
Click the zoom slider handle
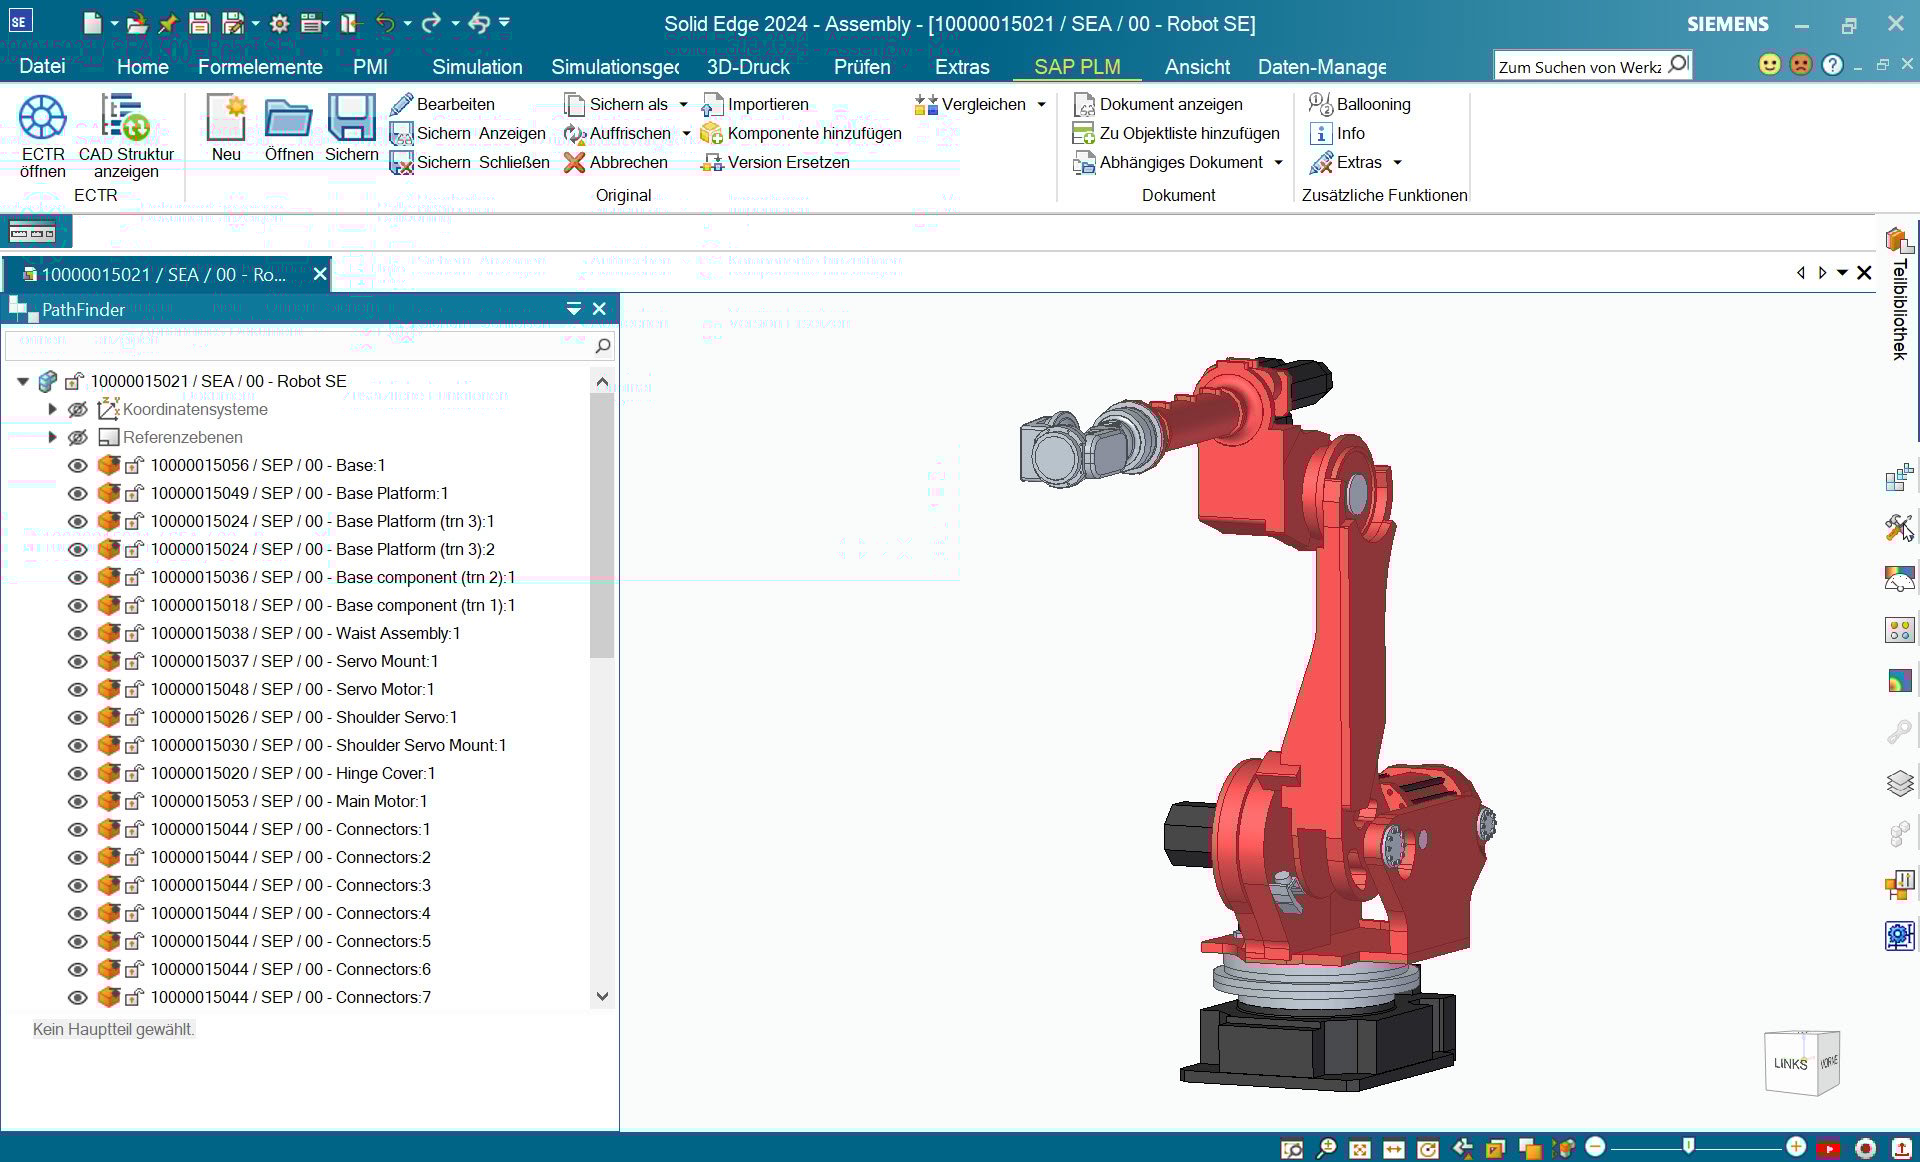pos(1688,1146)
